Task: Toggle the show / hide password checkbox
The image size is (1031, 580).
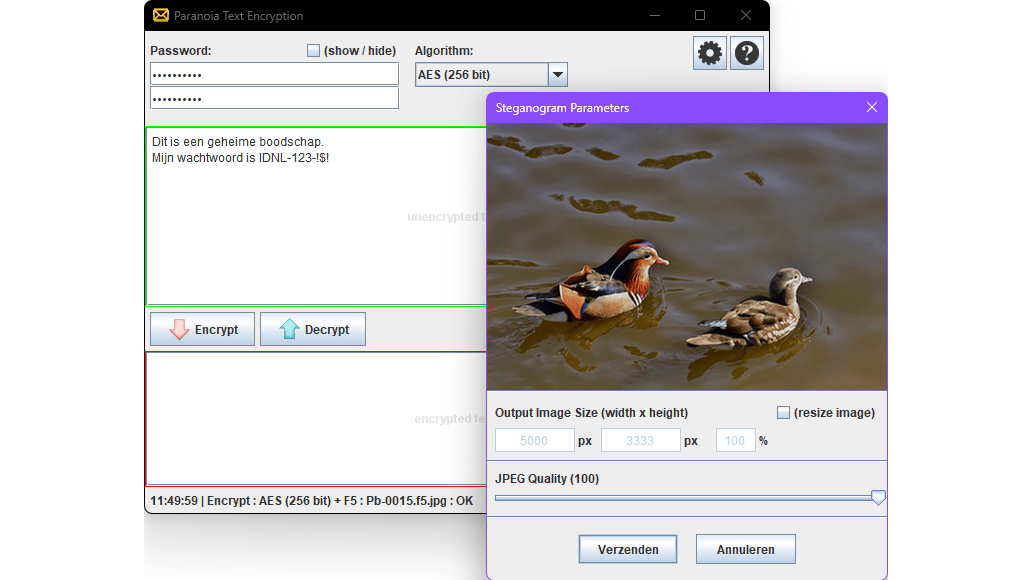Action: coord(313,51)
